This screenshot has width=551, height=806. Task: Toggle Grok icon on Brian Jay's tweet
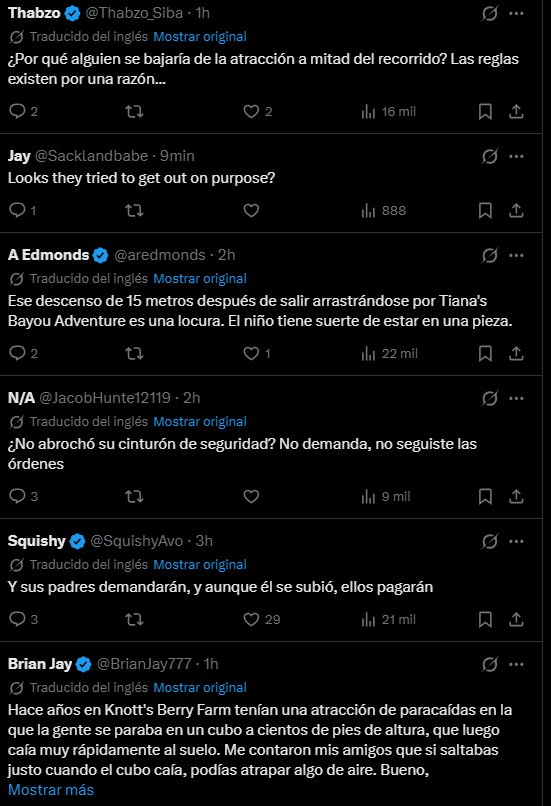(489, 664)
